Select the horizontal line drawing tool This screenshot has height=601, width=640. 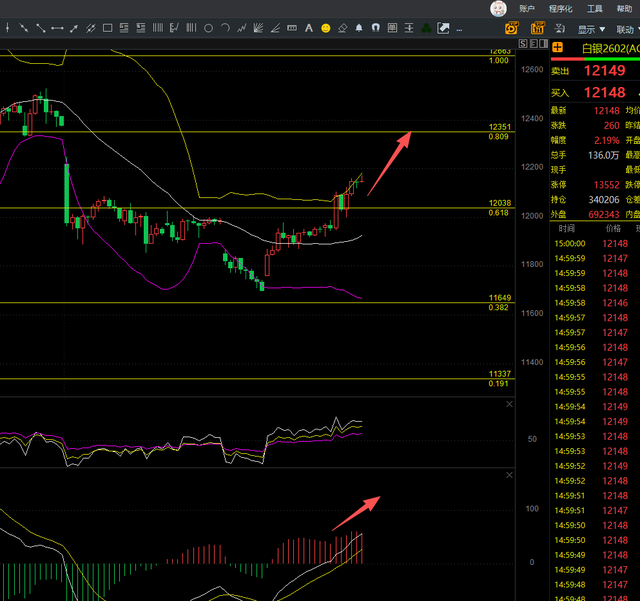point(57,28)
